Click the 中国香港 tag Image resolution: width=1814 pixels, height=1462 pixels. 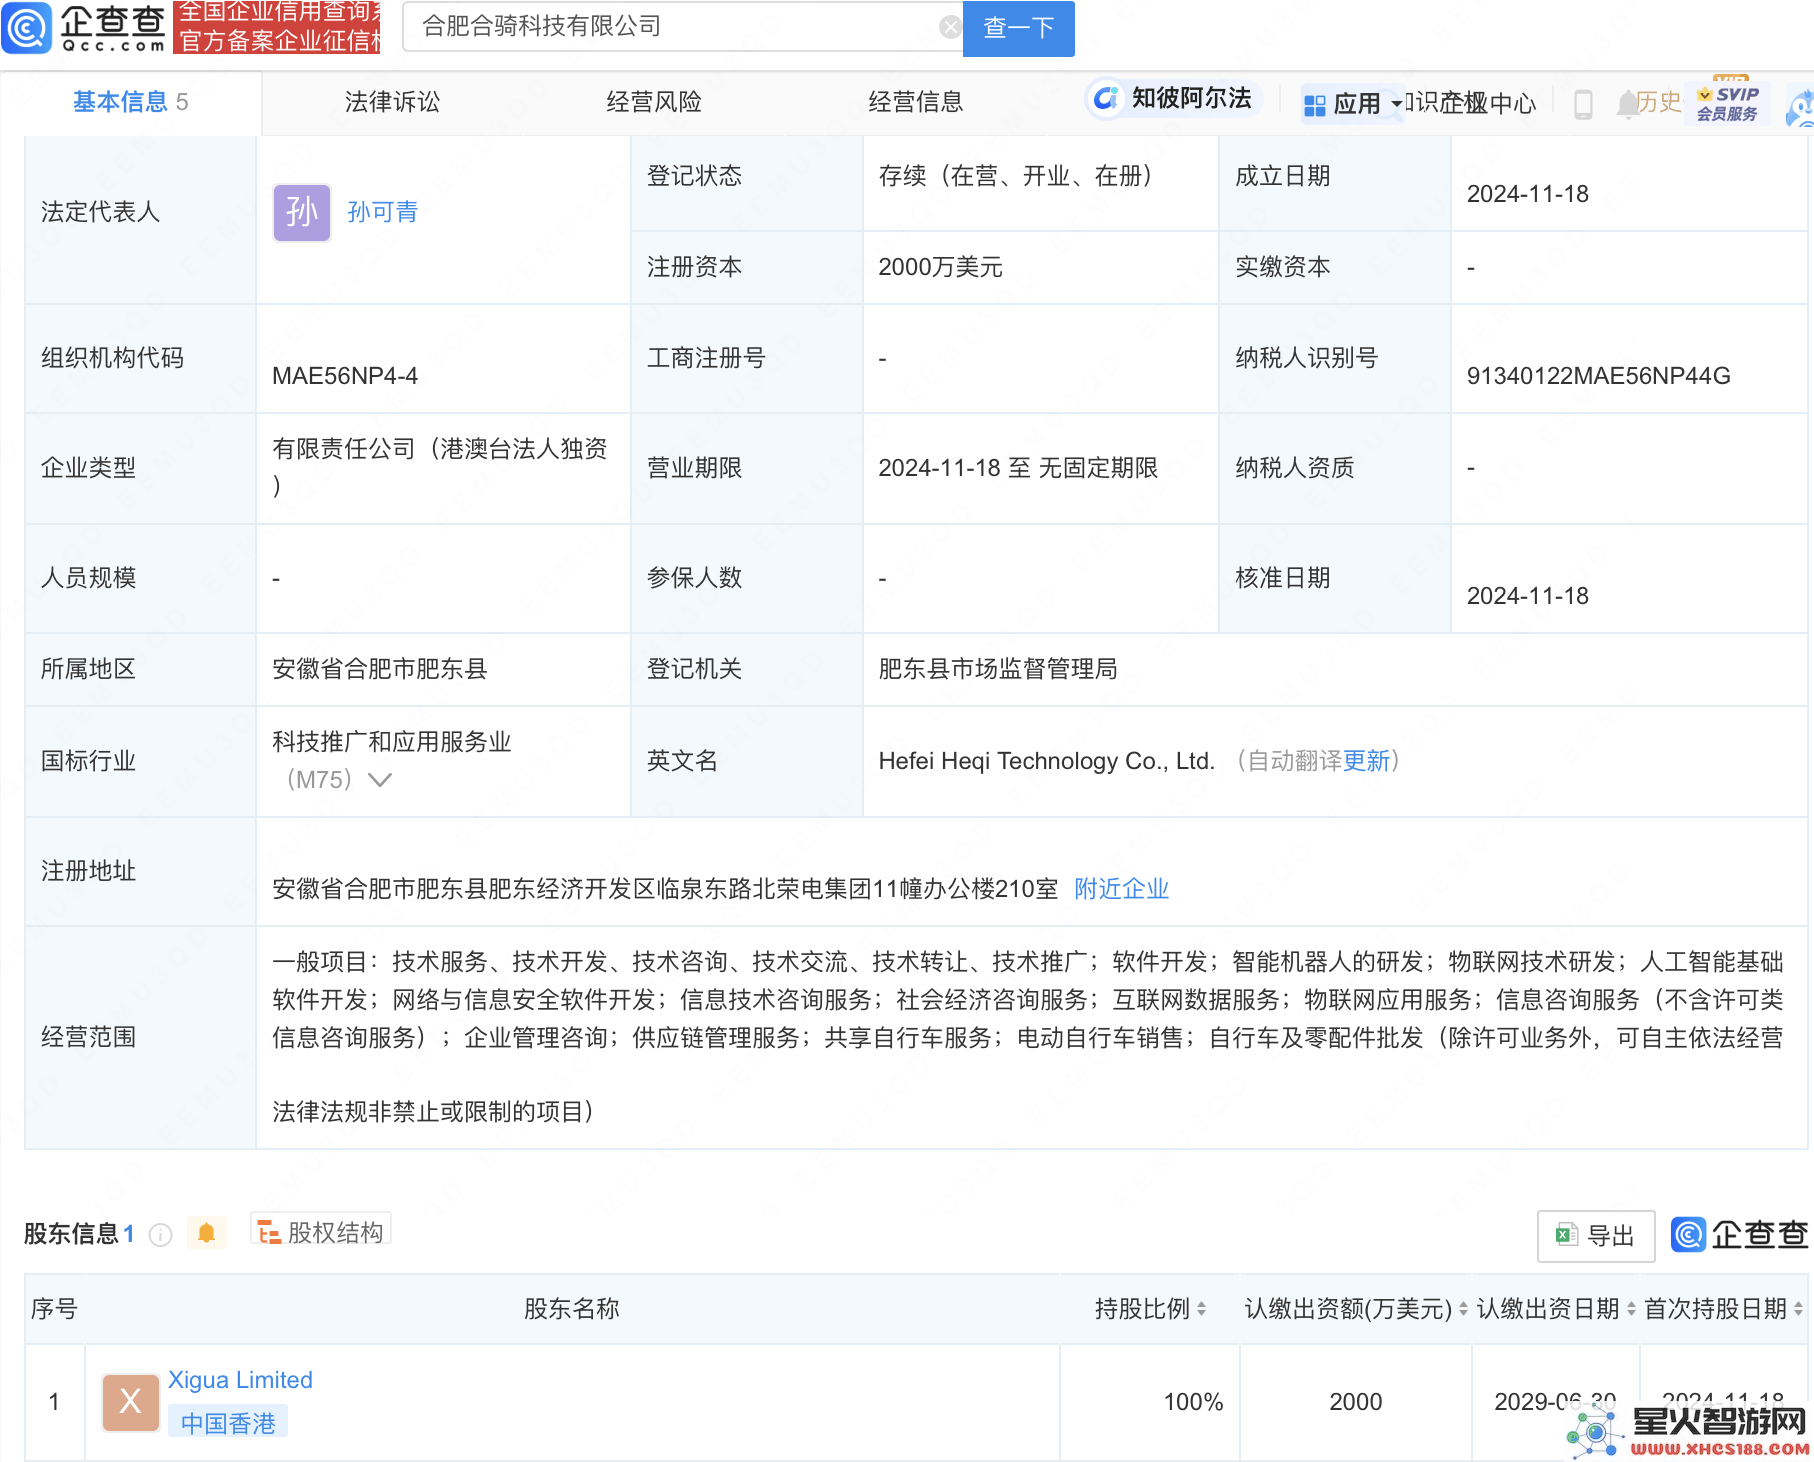(x=228, y=1422)
